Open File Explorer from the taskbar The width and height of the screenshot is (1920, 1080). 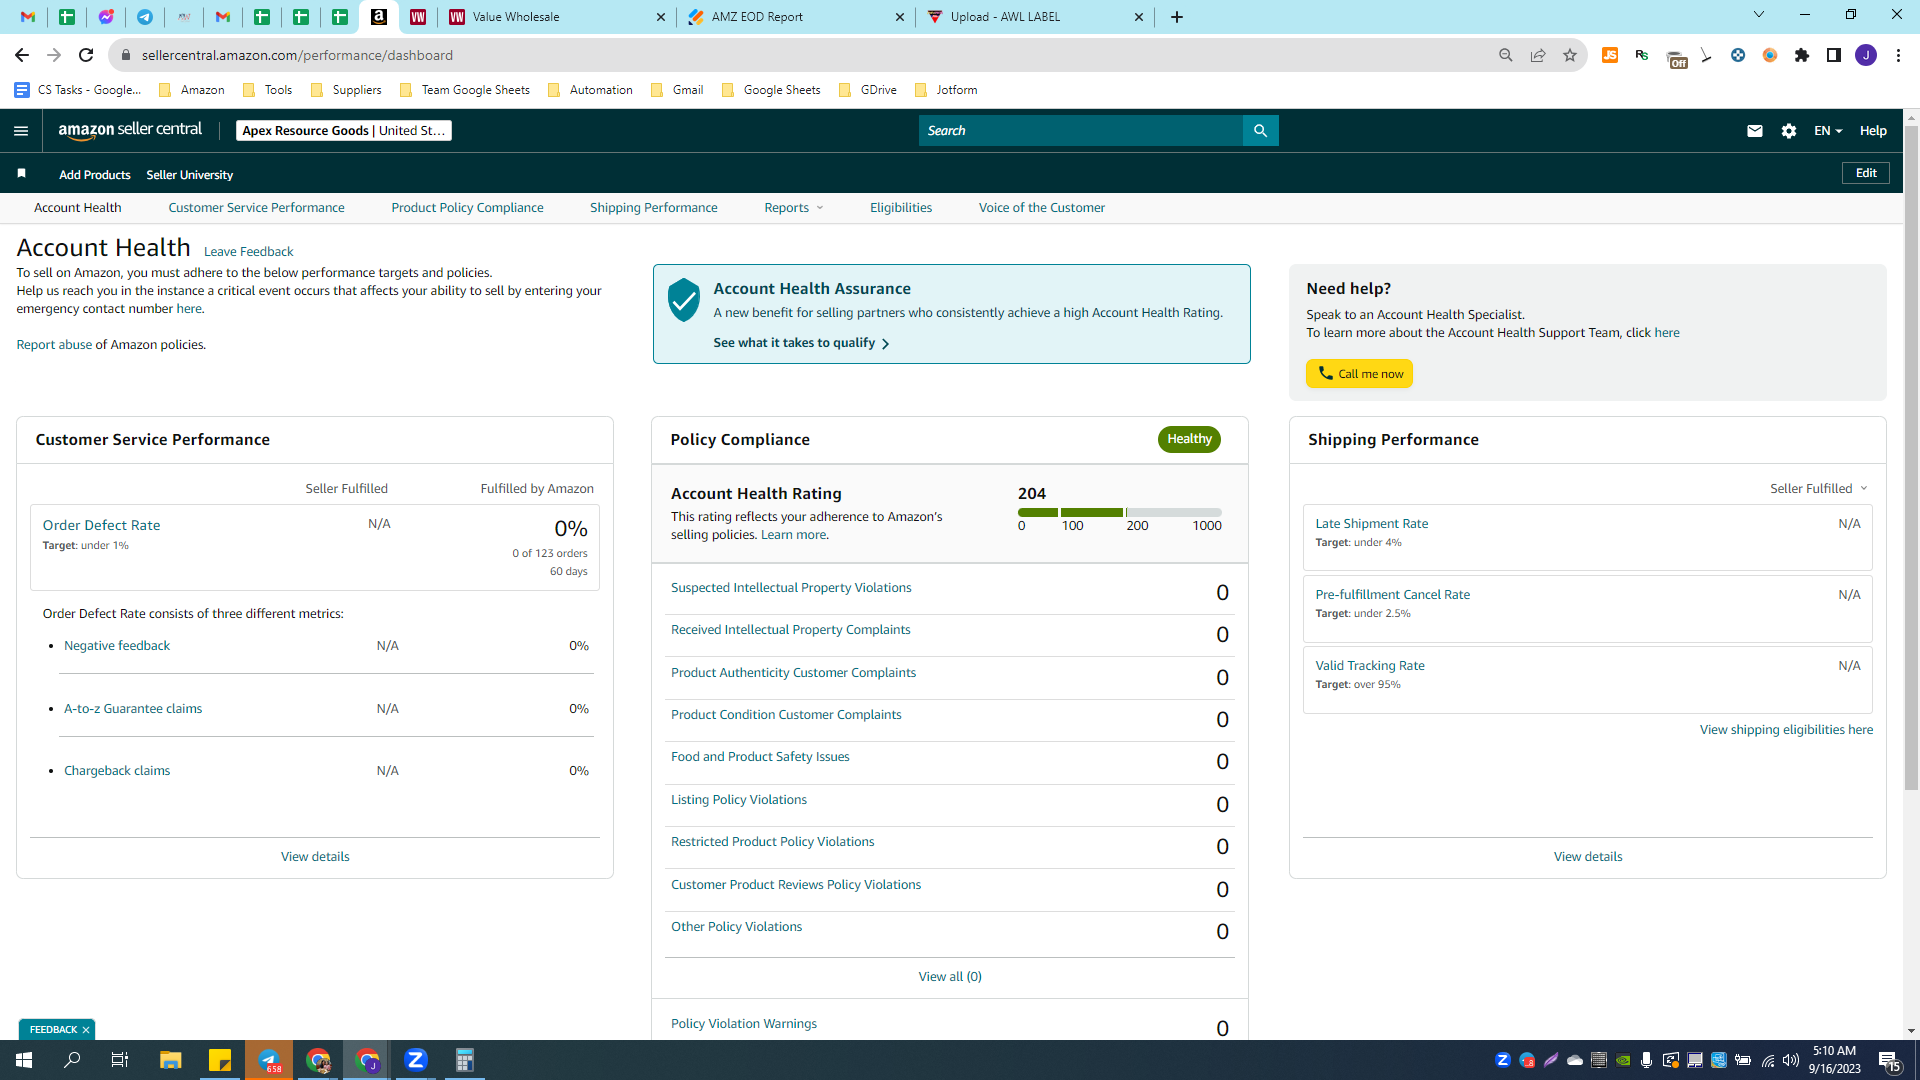point(171,1060)
